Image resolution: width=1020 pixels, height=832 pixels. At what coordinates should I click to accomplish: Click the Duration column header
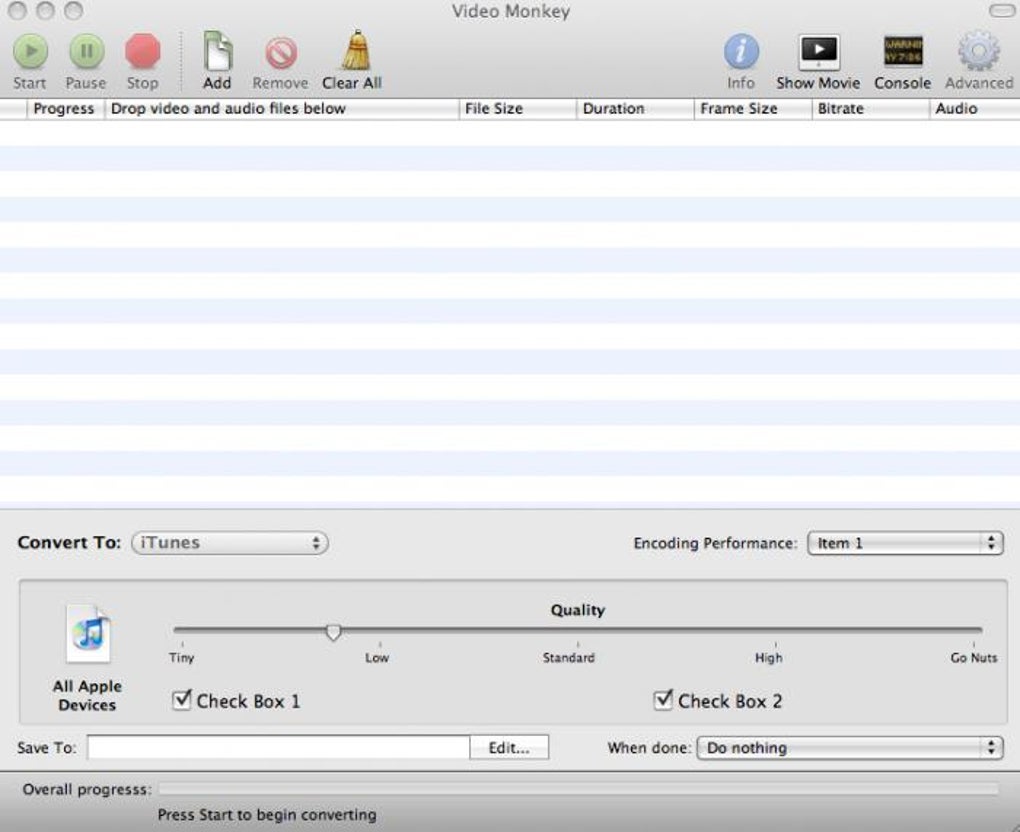coord(635,109)
